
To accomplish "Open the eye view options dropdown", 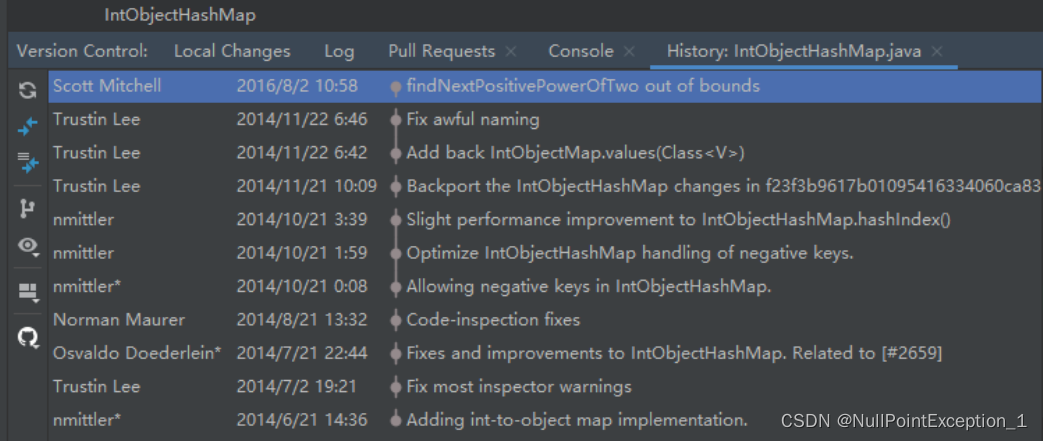I will point(27,245).
